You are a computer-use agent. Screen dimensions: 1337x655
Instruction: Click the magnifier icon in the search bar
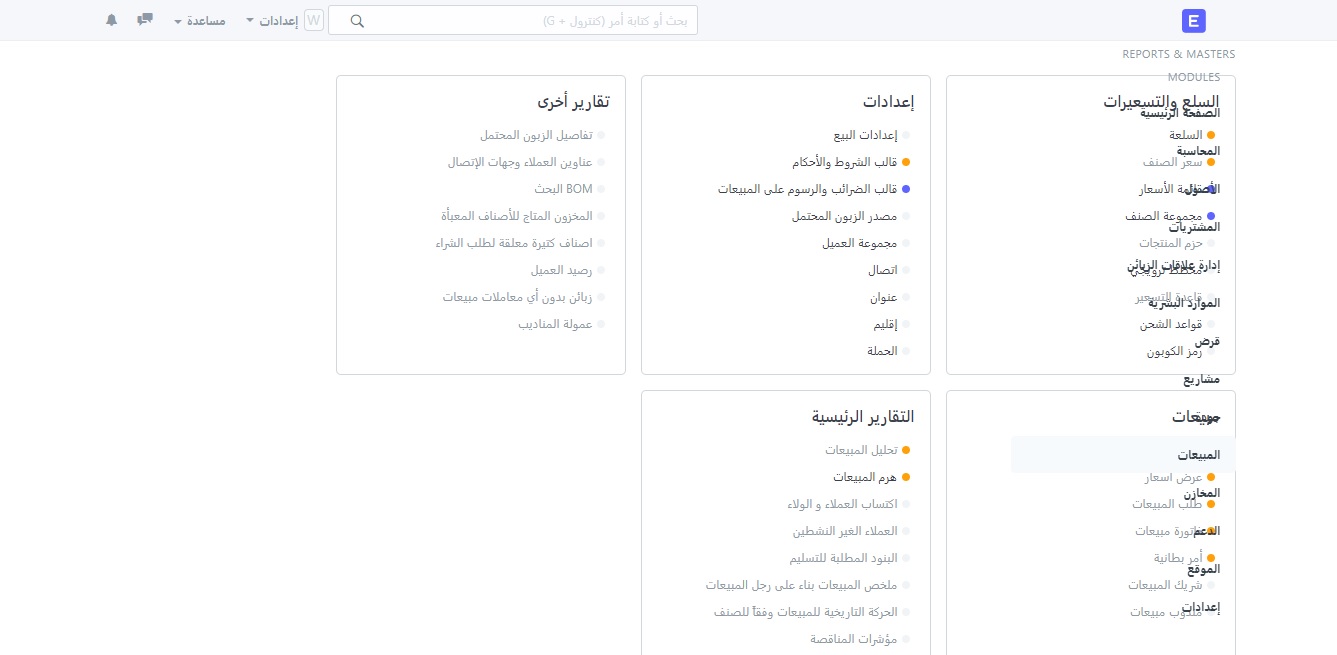pyautogui.click(x=357, y=20)
